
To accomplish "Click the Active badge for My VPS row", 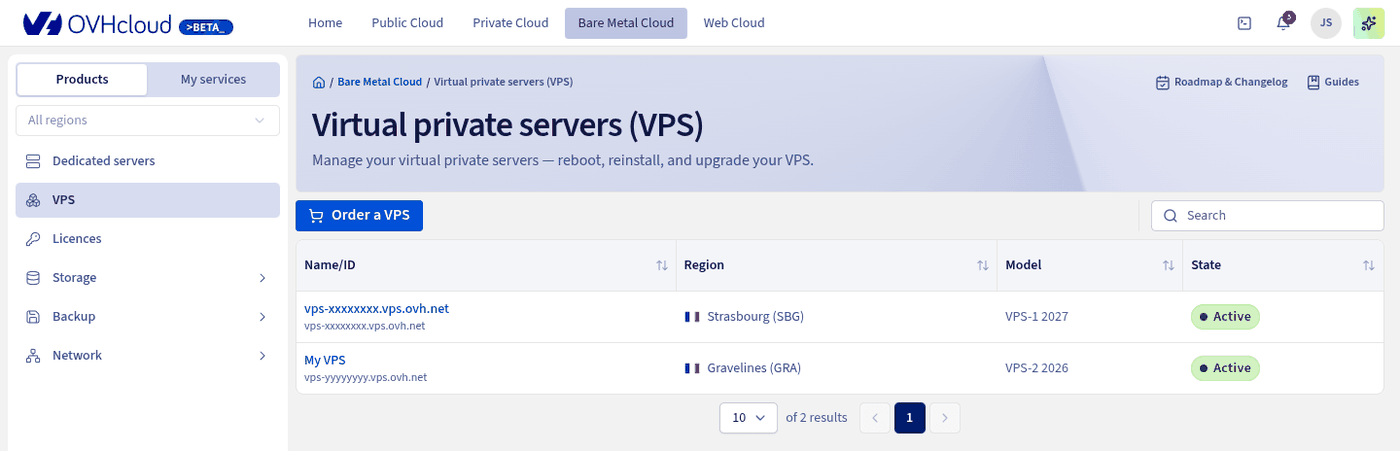I will (x=1225, y=368).
